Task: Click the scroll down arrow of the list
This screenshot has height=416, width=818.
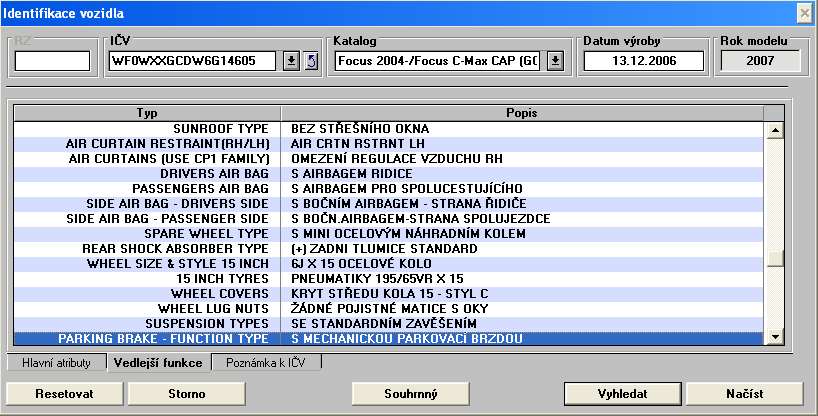Action: click(773, 338)
